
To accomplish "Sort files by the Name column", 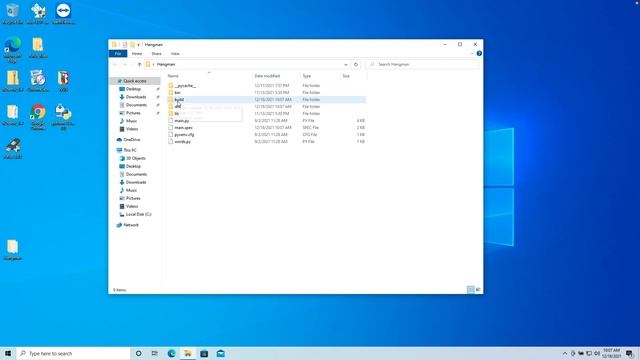I will coord(173,76).
